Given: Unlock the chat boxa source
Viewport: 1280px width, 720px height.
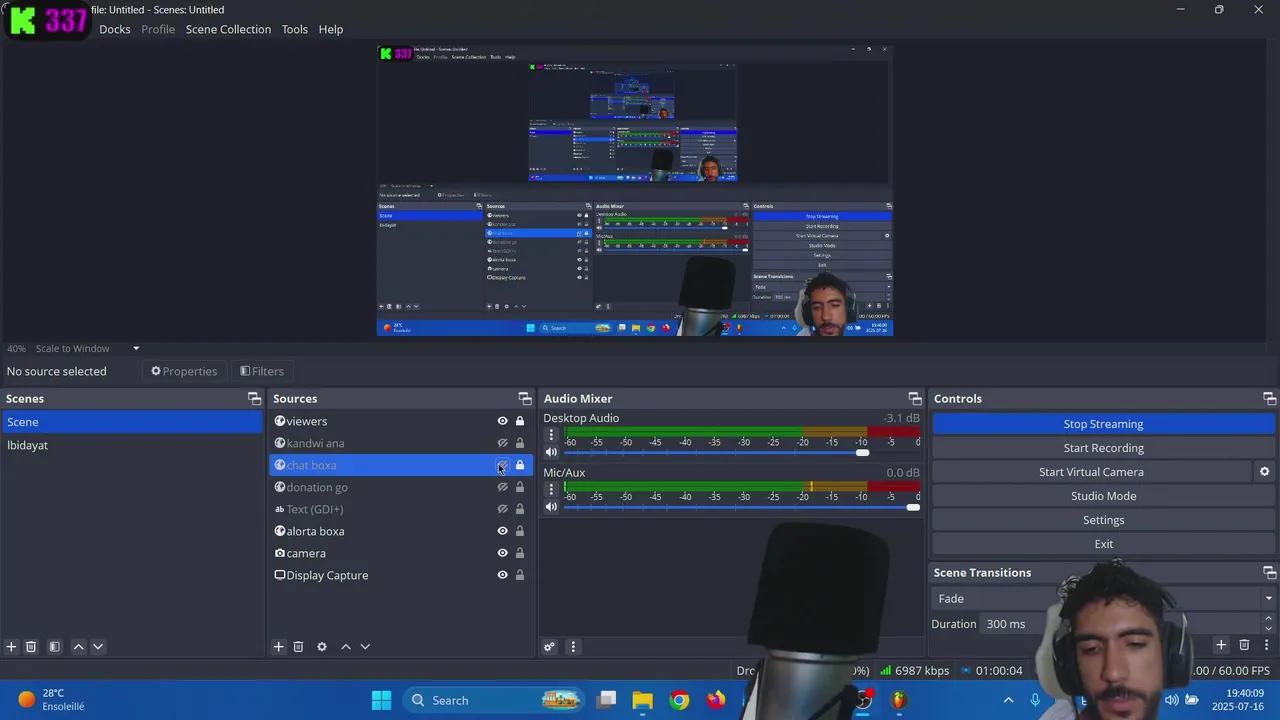Looking at the screenshot, I should pos(520,465).
